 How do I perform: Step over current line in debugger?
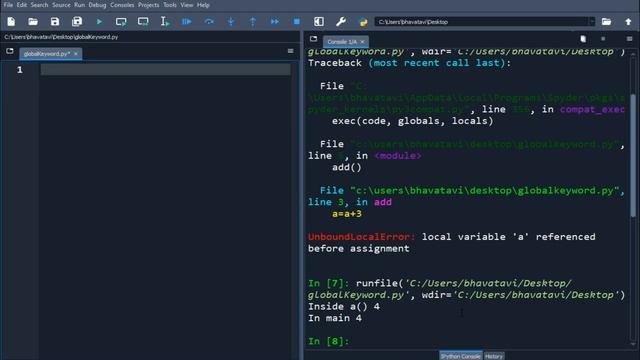(209, 22)
